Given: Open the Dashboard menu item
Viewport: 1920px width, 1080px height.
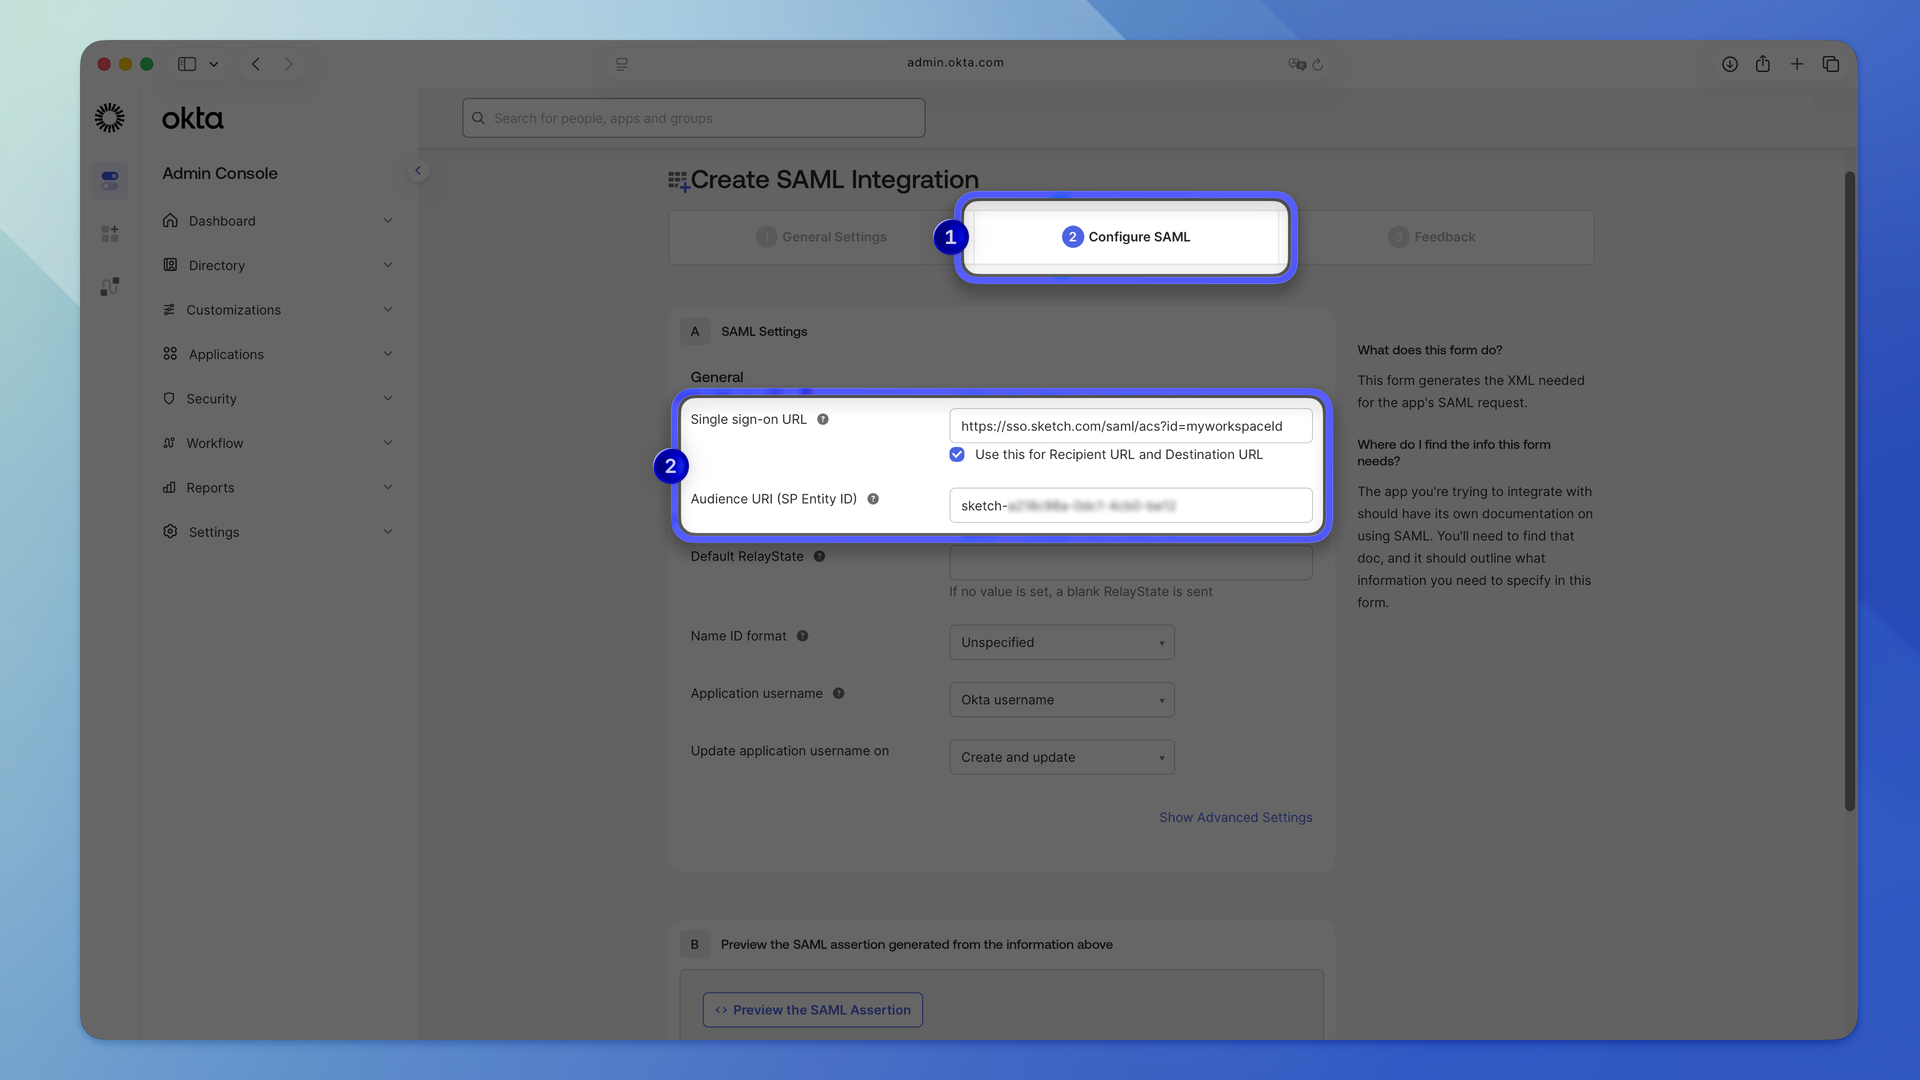Looking at the screenshot, I should pyautogui.click(x=278, y=220).
